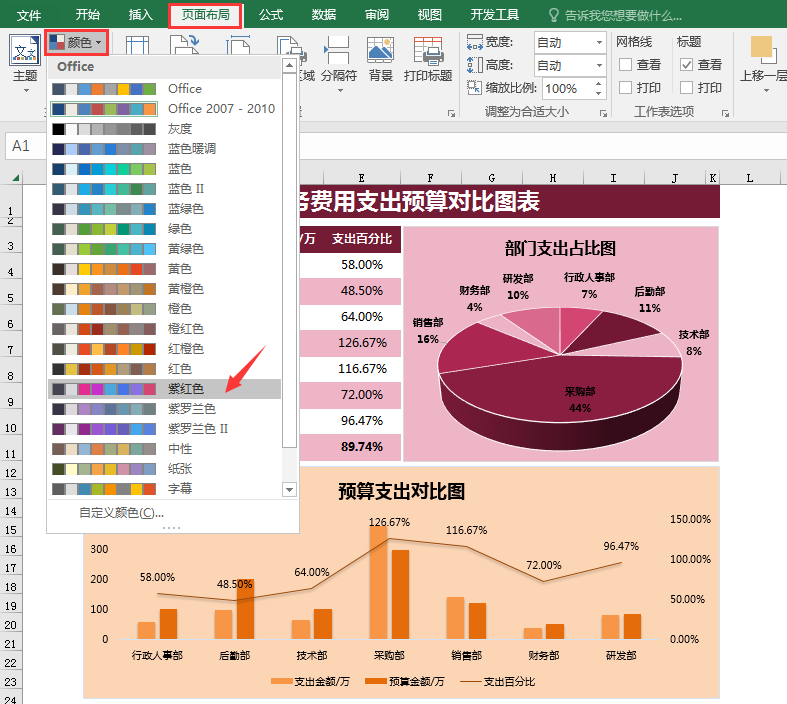Select the 灰度 color scheme

164,129
